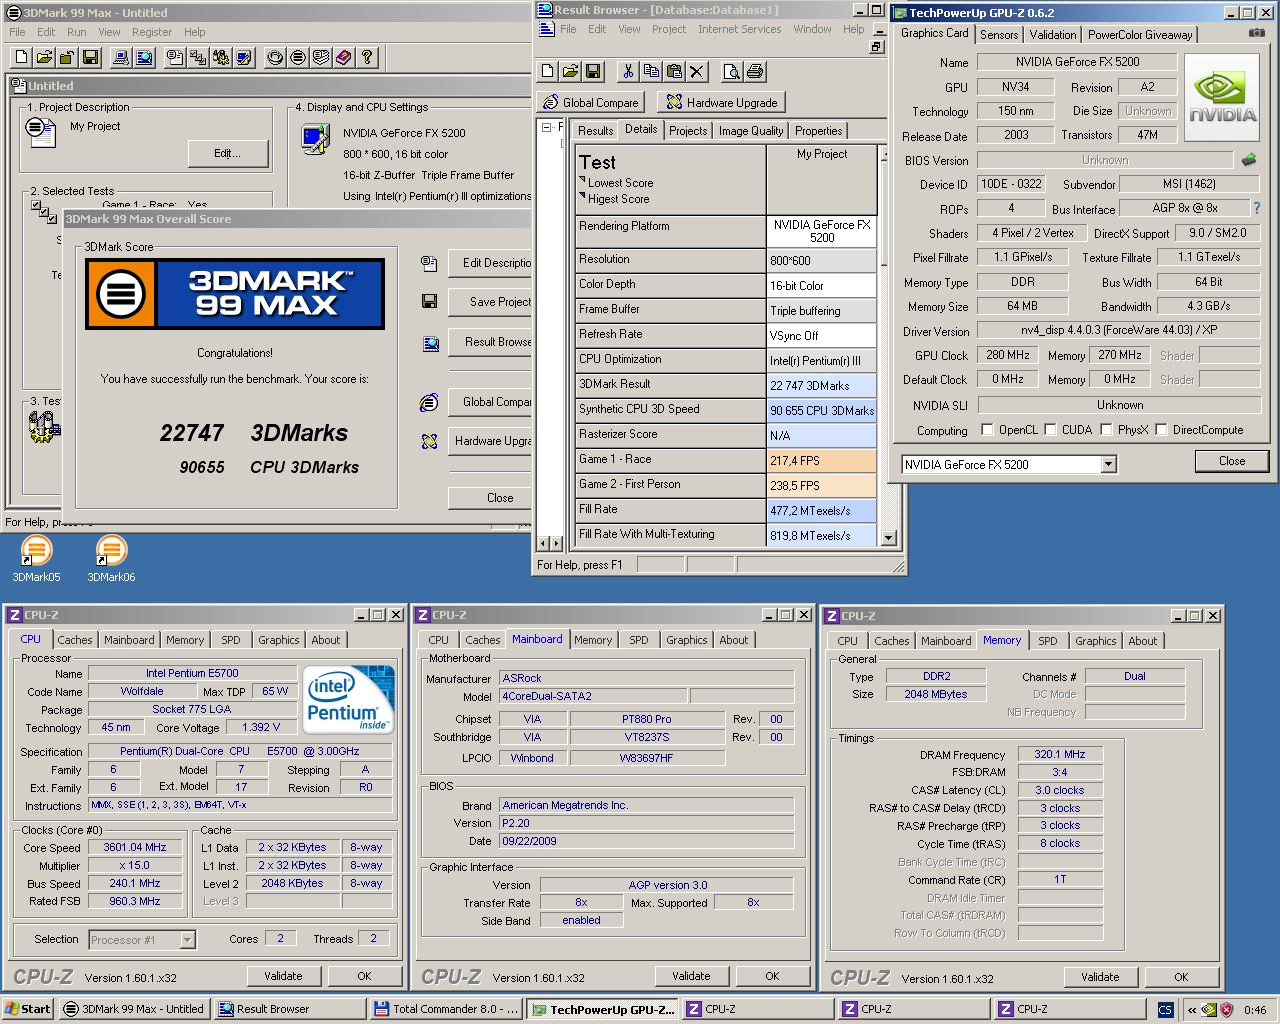Screen dimensions: 1280x1024
Task: Collapse tree node in Result Browser
Action: 546,127
